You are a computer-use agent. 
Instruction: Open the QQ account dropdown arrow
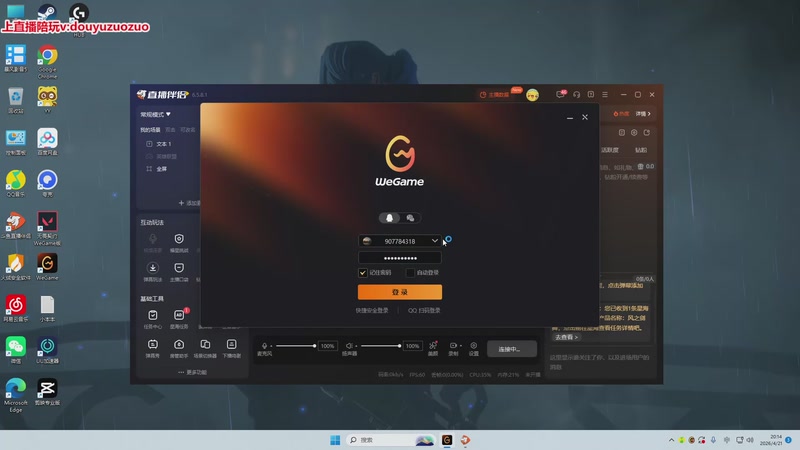pyautogui.click(x=435, y=241)
